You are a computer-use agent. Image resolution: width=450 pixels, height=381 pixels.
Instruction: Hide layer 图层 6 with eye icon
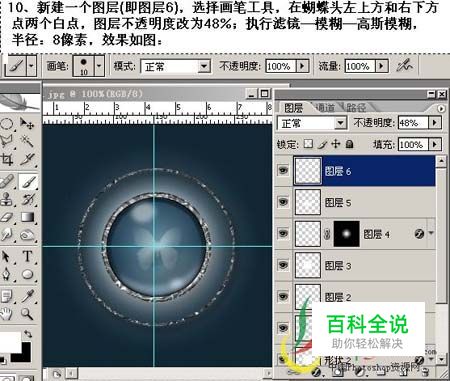coord(283,171)
